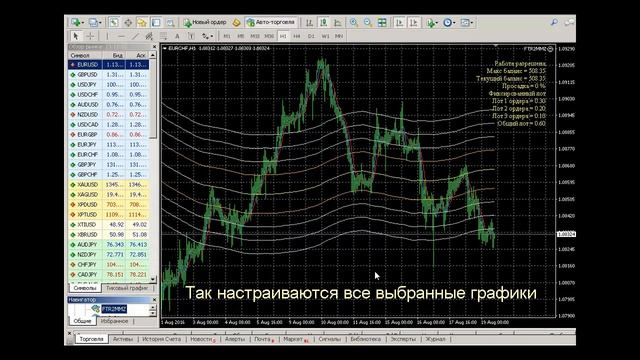Switch to line chart icon
Screen dimensions: 640x360
[x=338, y=22]
